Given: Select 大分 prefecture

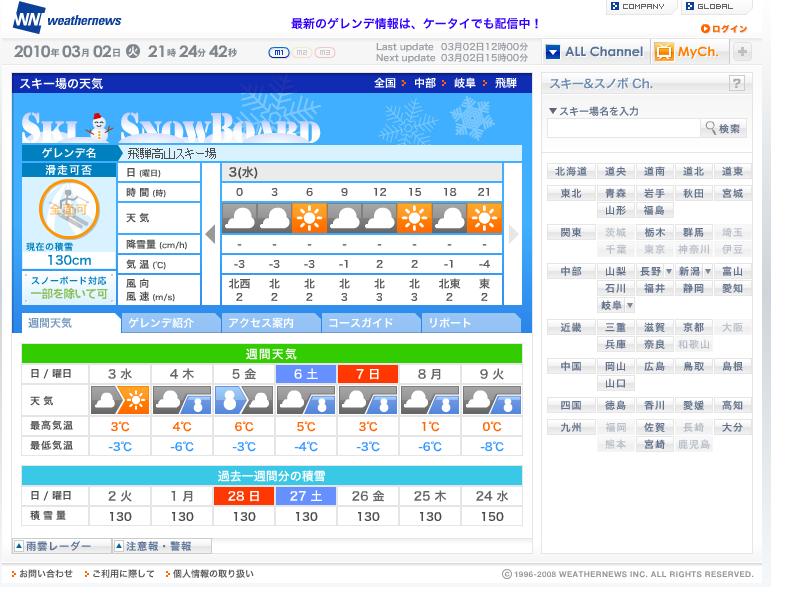Looking at the screenshot, I should click(732, 427).
